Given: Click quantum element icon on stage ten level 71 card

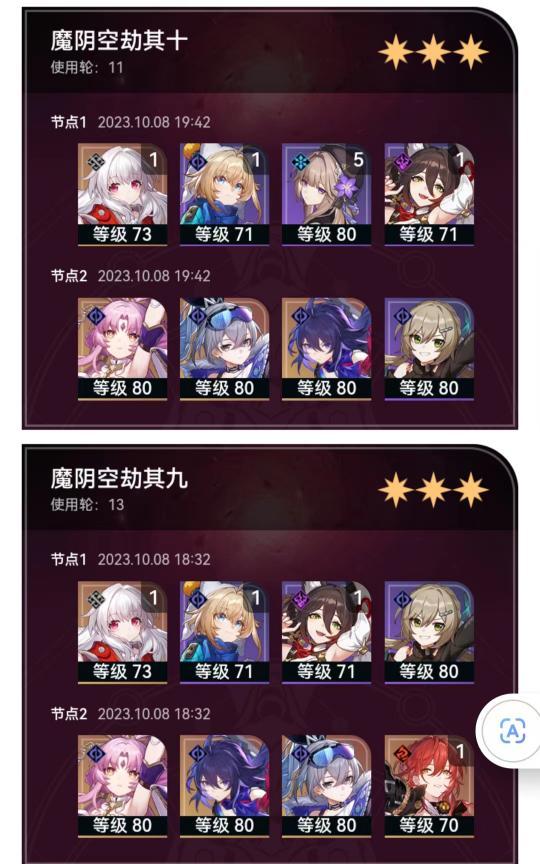Looking at the screenshot, I should click(x=403, y=162).
